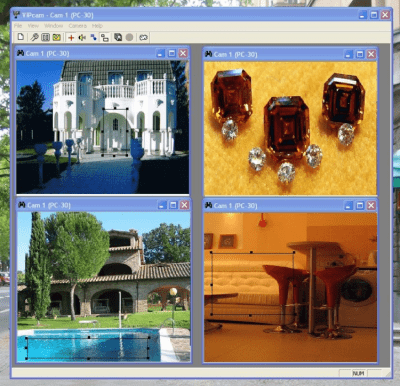Maximize the pool camera window
This screenshot has height=386, width=400.
pos(173,205)
